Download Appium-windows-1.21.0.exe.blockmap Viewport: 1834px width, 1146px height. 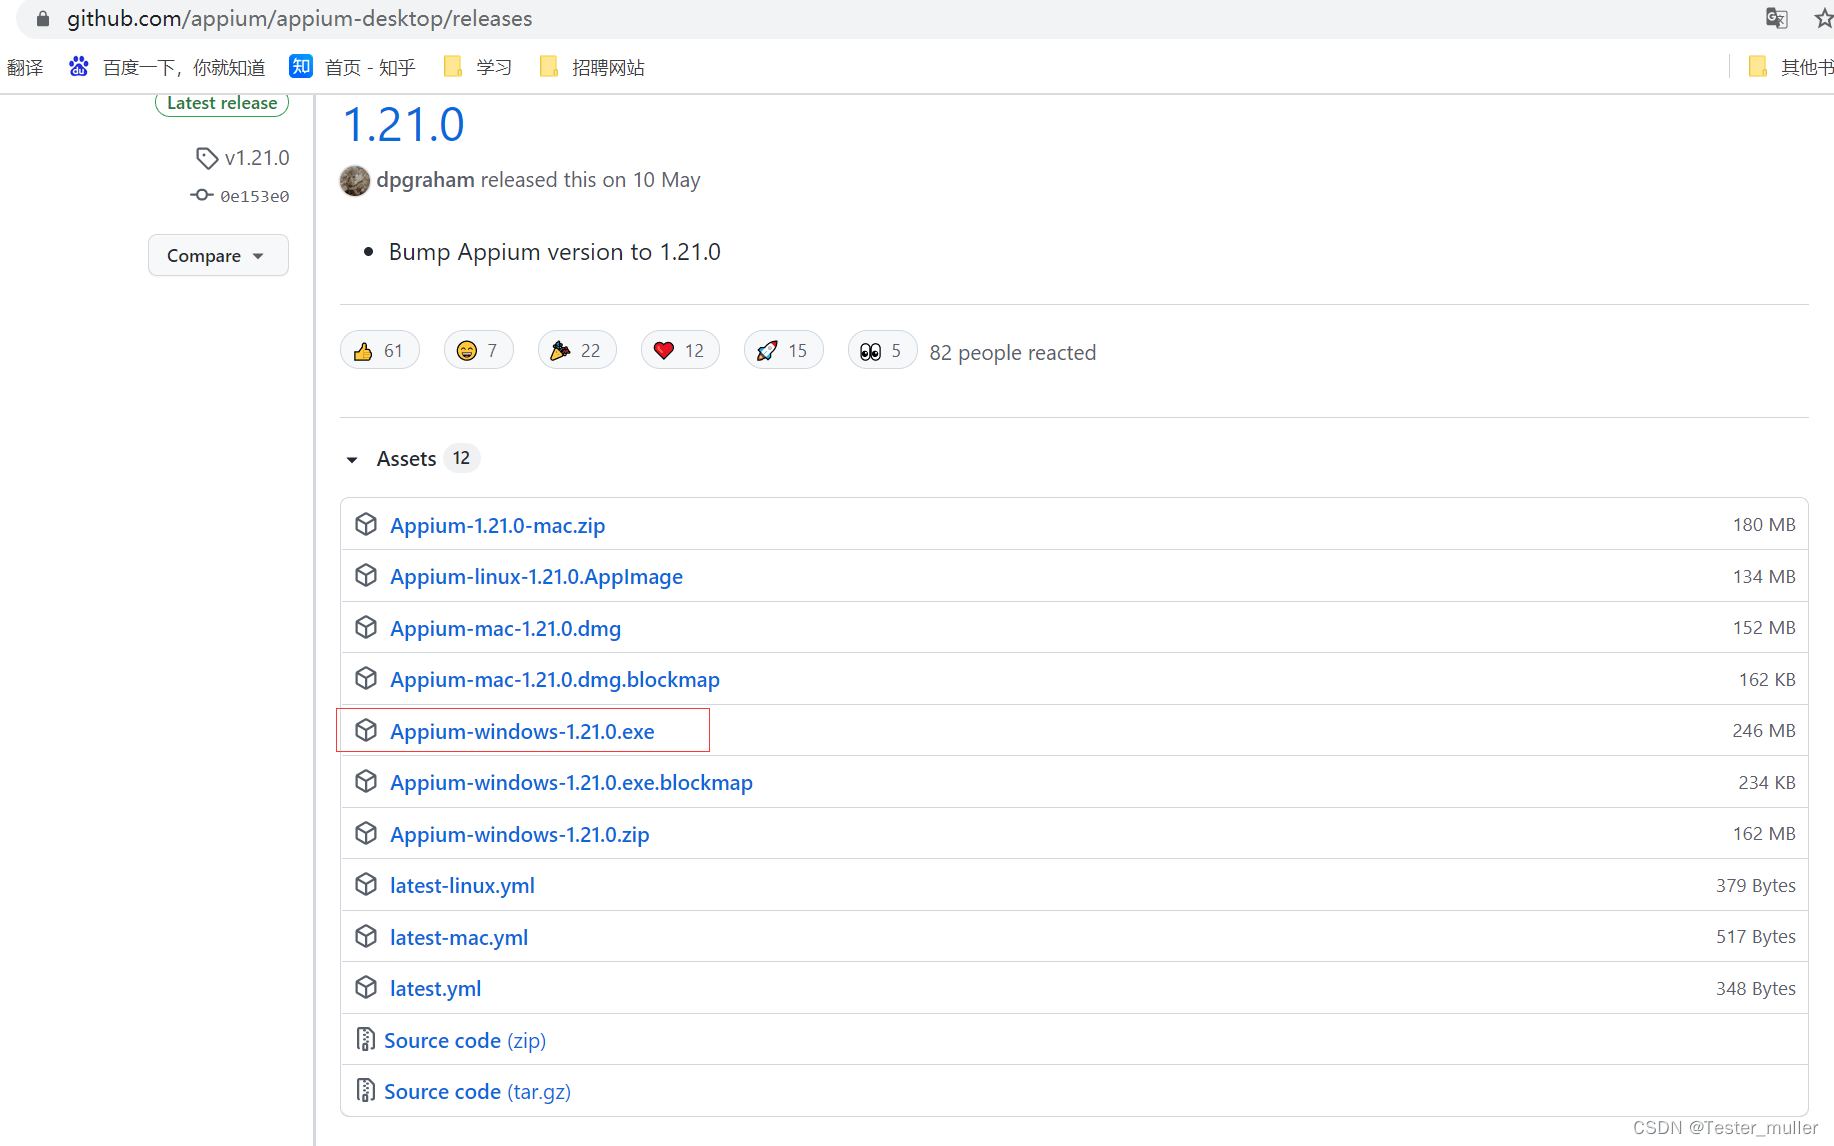571,783
